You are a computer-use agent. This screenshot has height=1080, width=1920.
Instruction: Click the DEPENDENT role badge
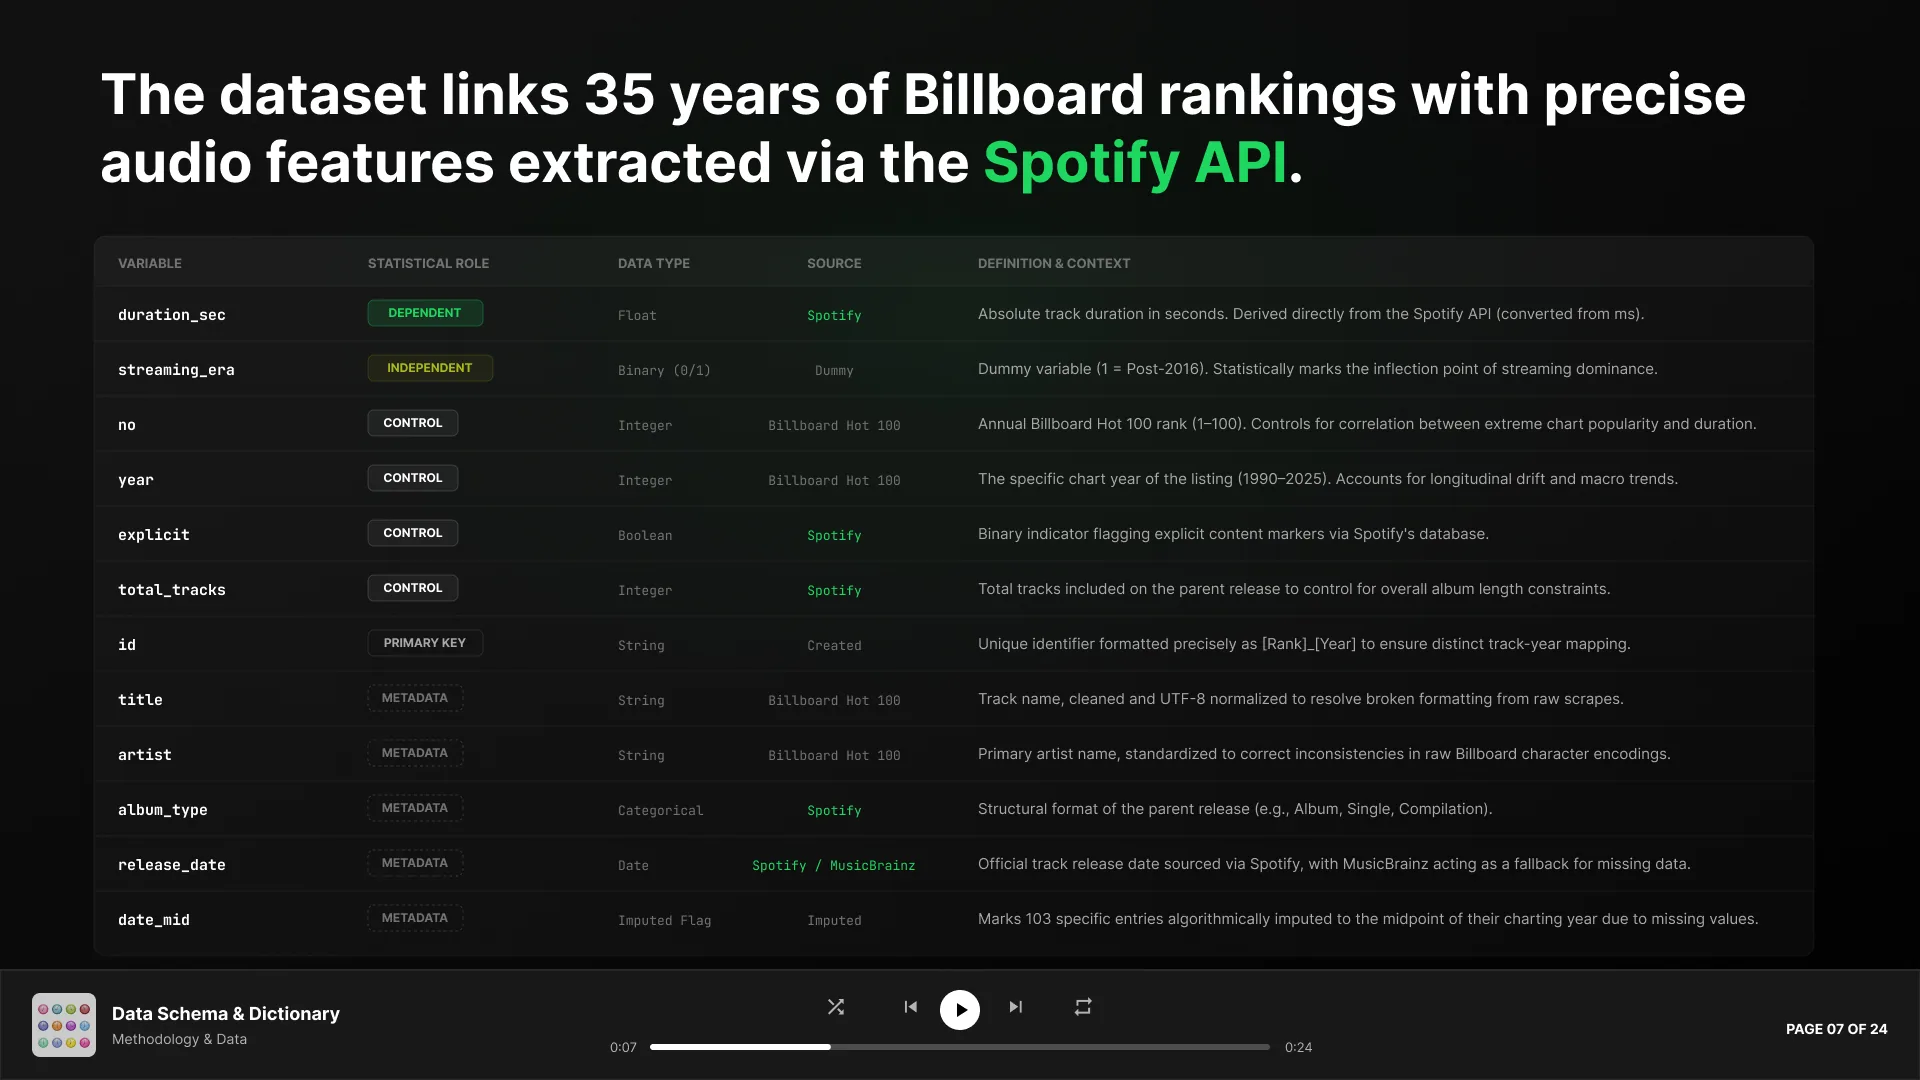coord(425,313)
